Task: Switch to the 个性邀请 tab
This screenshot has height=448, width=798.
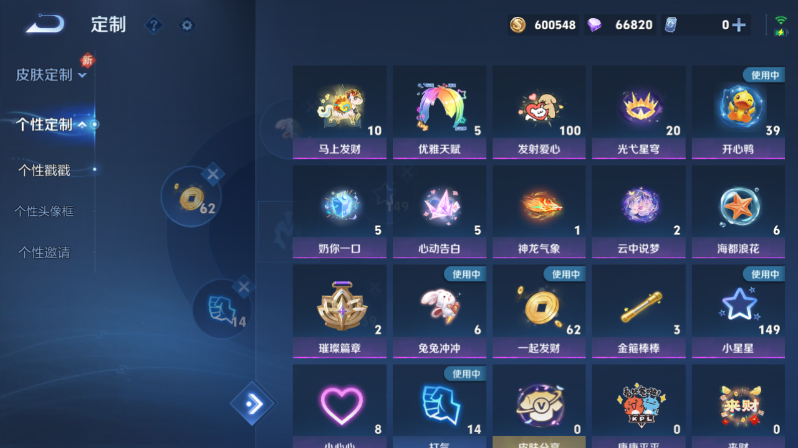Action: tap(44, 253)
